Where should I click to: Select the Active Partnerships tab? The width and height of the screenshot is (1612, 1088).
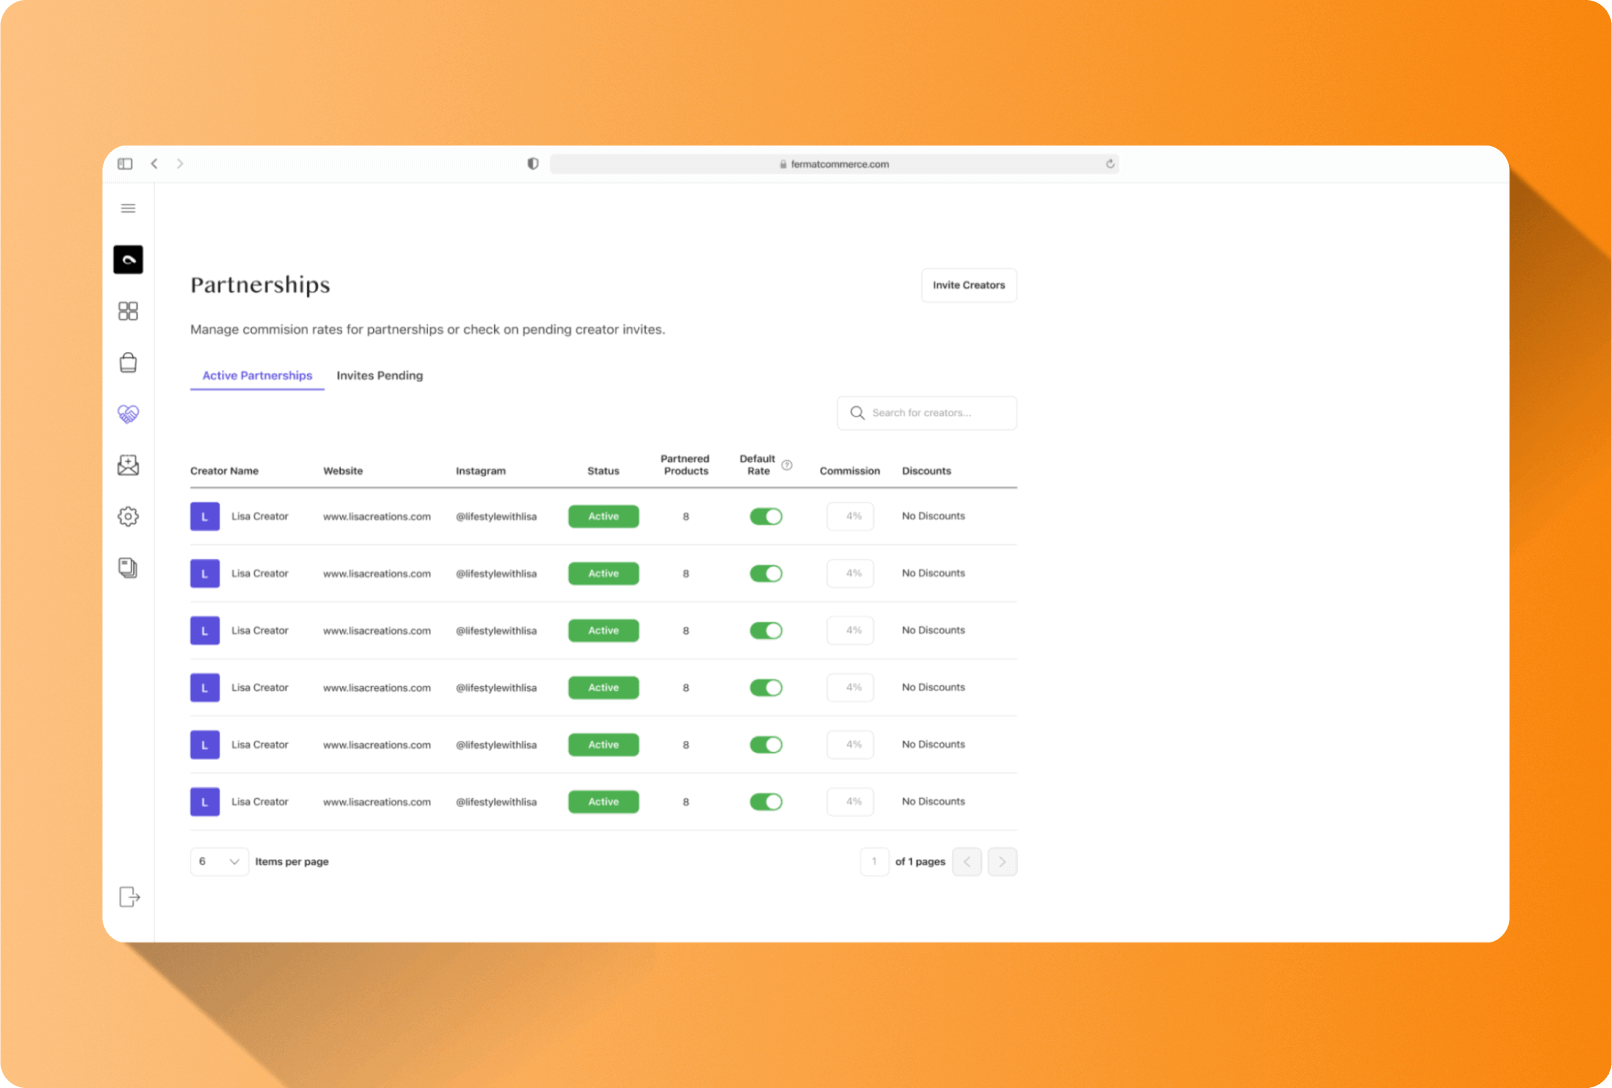click(x=256, y=375)
